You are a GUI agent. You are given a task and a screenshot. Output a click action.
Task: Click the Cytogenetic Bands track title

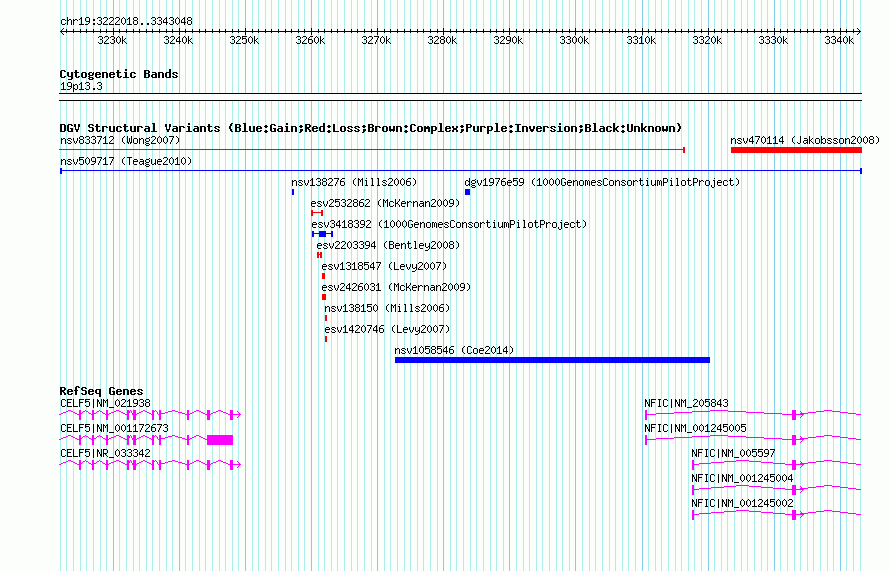(x=119, y=74)
